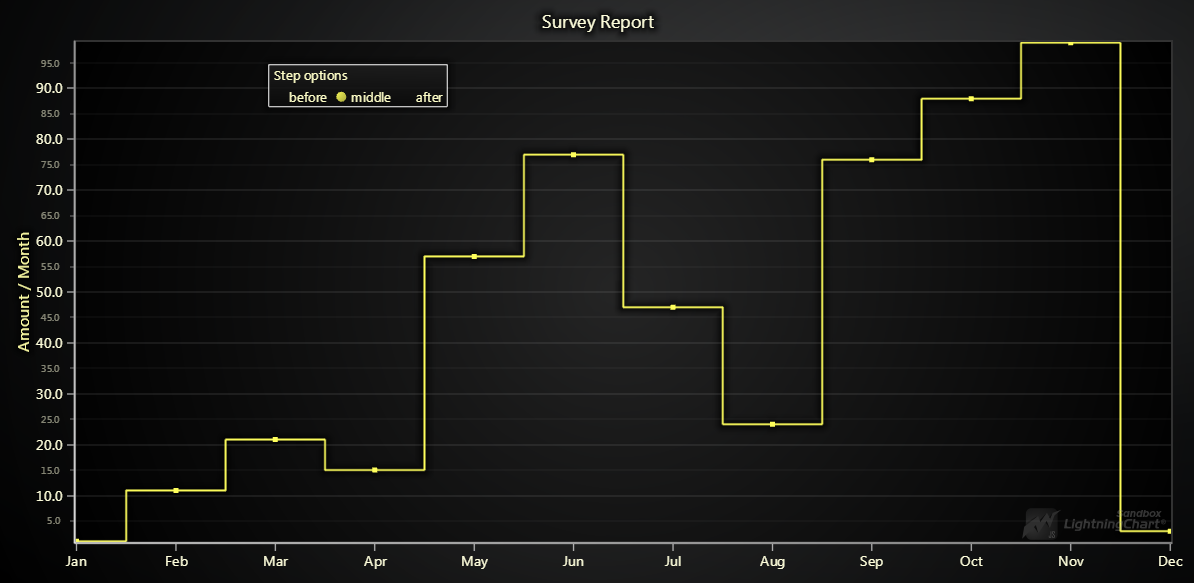Screen dimensions: 1194x583
Task: Click the 'Amount / Month' axis title
Action: pos(24,292)
